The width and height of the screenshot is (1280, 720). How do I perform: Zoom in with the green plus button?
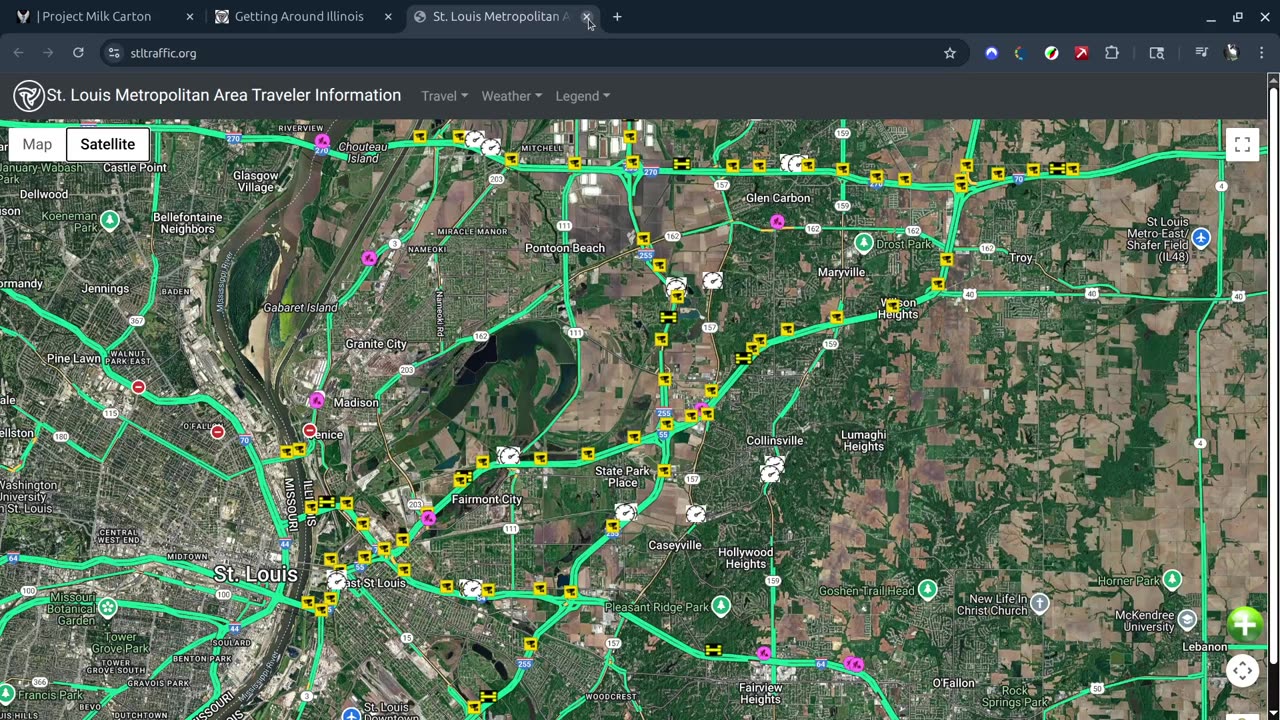click(x=1244, y=625)
